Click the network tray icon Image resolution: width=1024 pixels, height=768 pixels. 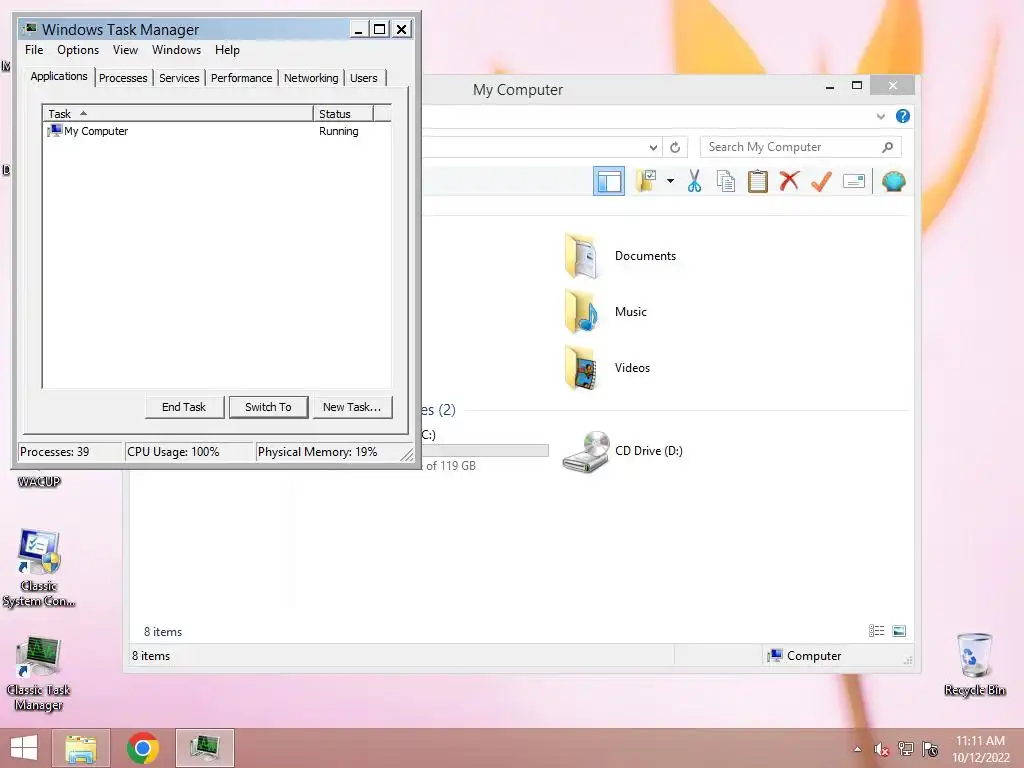(x=906, y=749)
